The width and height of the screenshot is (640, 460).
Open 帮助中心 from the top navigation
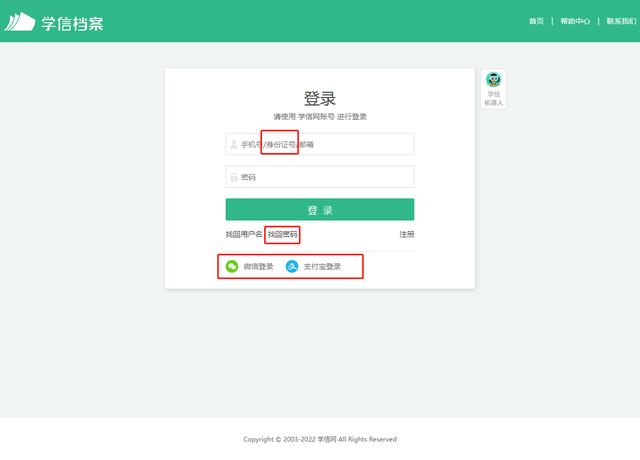click(x=575, y=21)
